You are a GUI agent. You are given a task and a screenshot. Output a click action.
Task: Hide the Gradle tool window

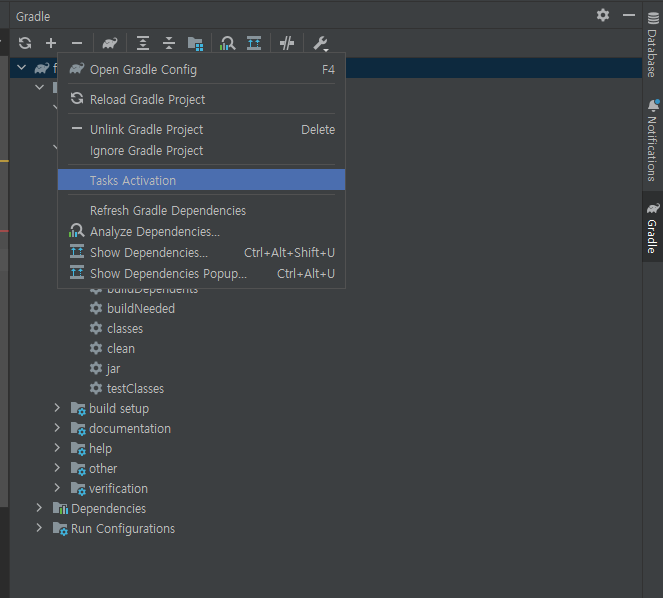(x=629, y=15)
